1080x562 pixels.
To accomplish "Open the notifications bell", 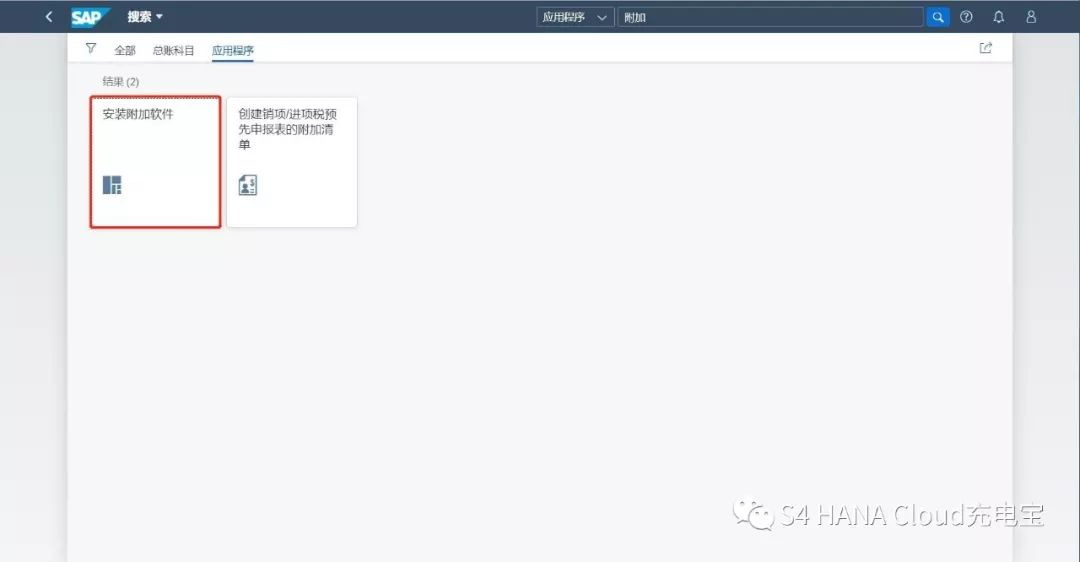I will [x=999, y=17].
